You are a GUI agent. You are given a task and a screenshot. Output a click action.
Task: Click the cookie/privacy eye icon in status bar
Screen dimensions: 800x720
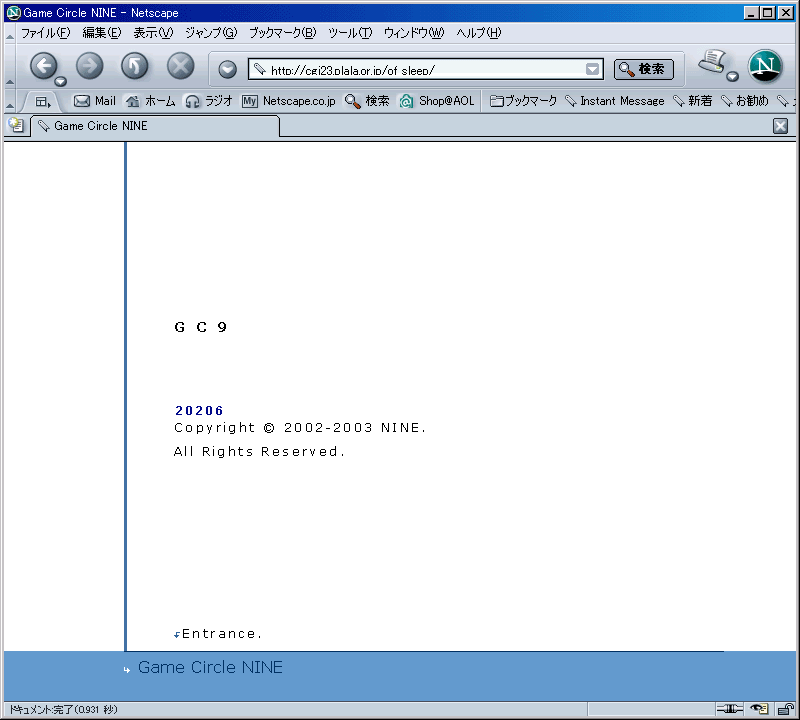point(759,709)
